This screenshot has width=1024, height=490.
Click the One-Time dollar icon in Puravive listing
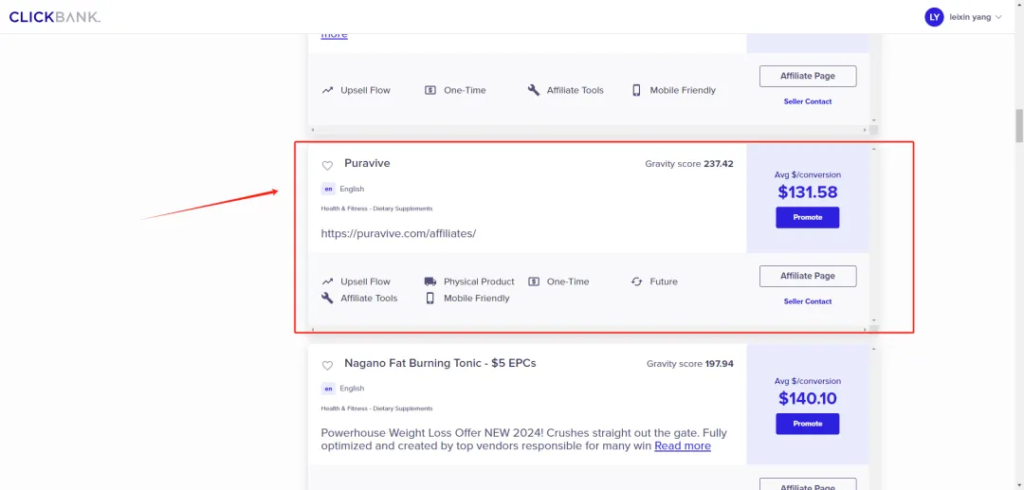[534, 282]
